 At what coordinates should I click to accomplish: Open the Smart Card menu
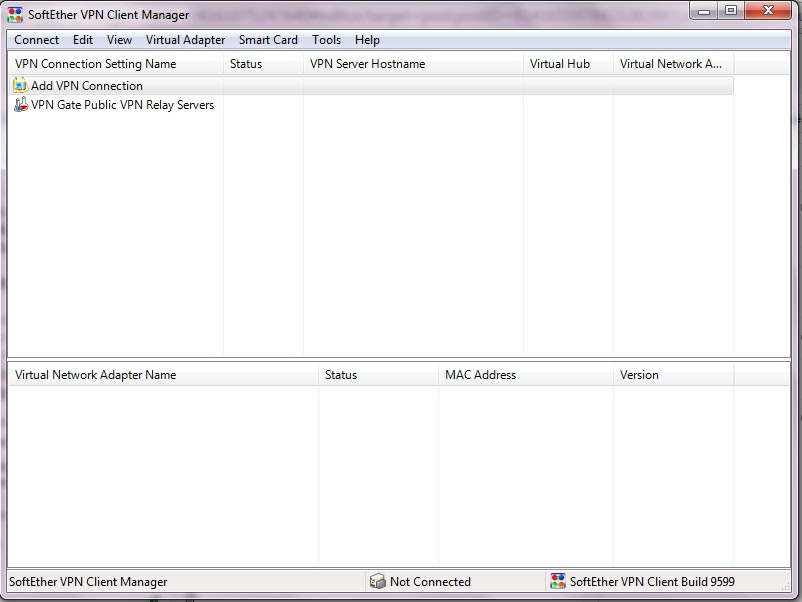[x=268, y=40]
